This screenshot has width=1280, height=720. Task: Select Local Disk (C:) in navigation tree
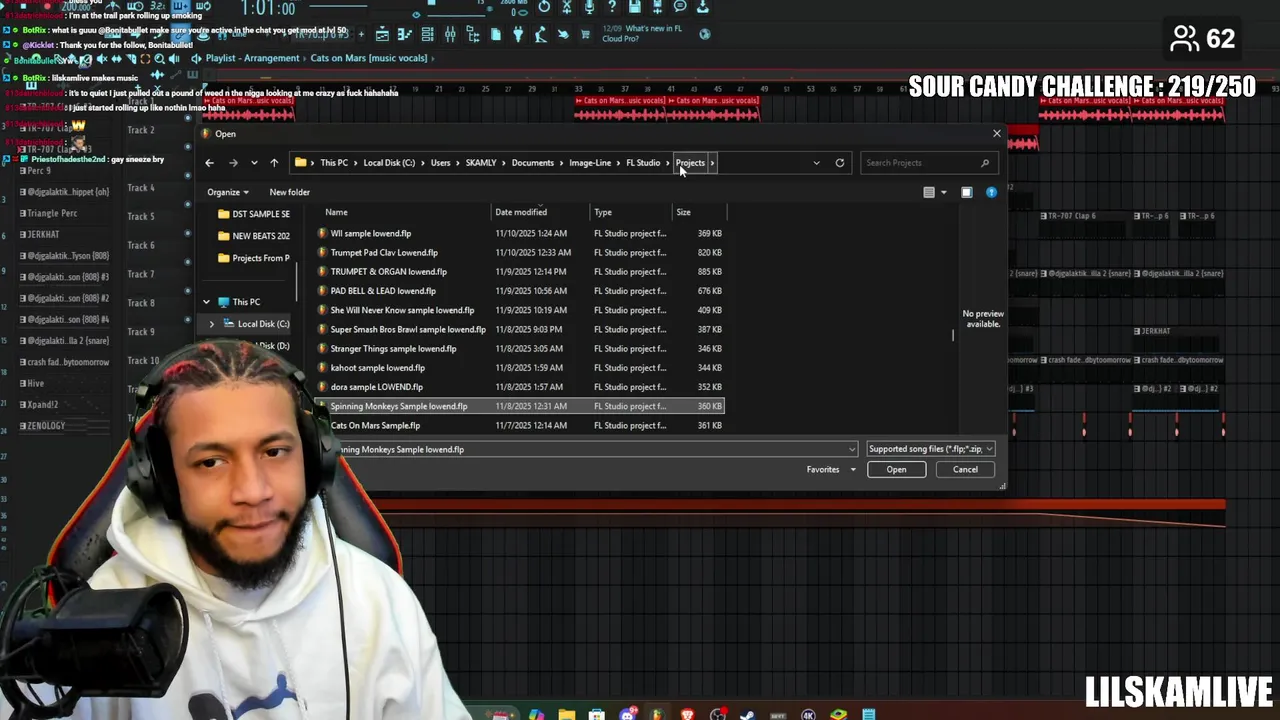(256, 324)
